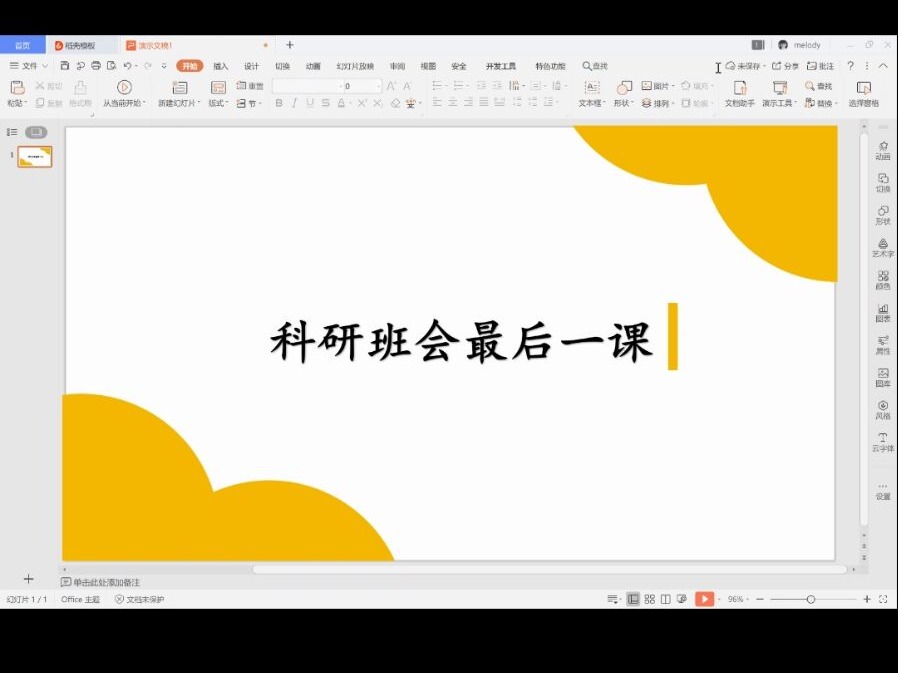898x673 pixels.
Task: Click the zoom slider handle
Action: coord(811,599)
